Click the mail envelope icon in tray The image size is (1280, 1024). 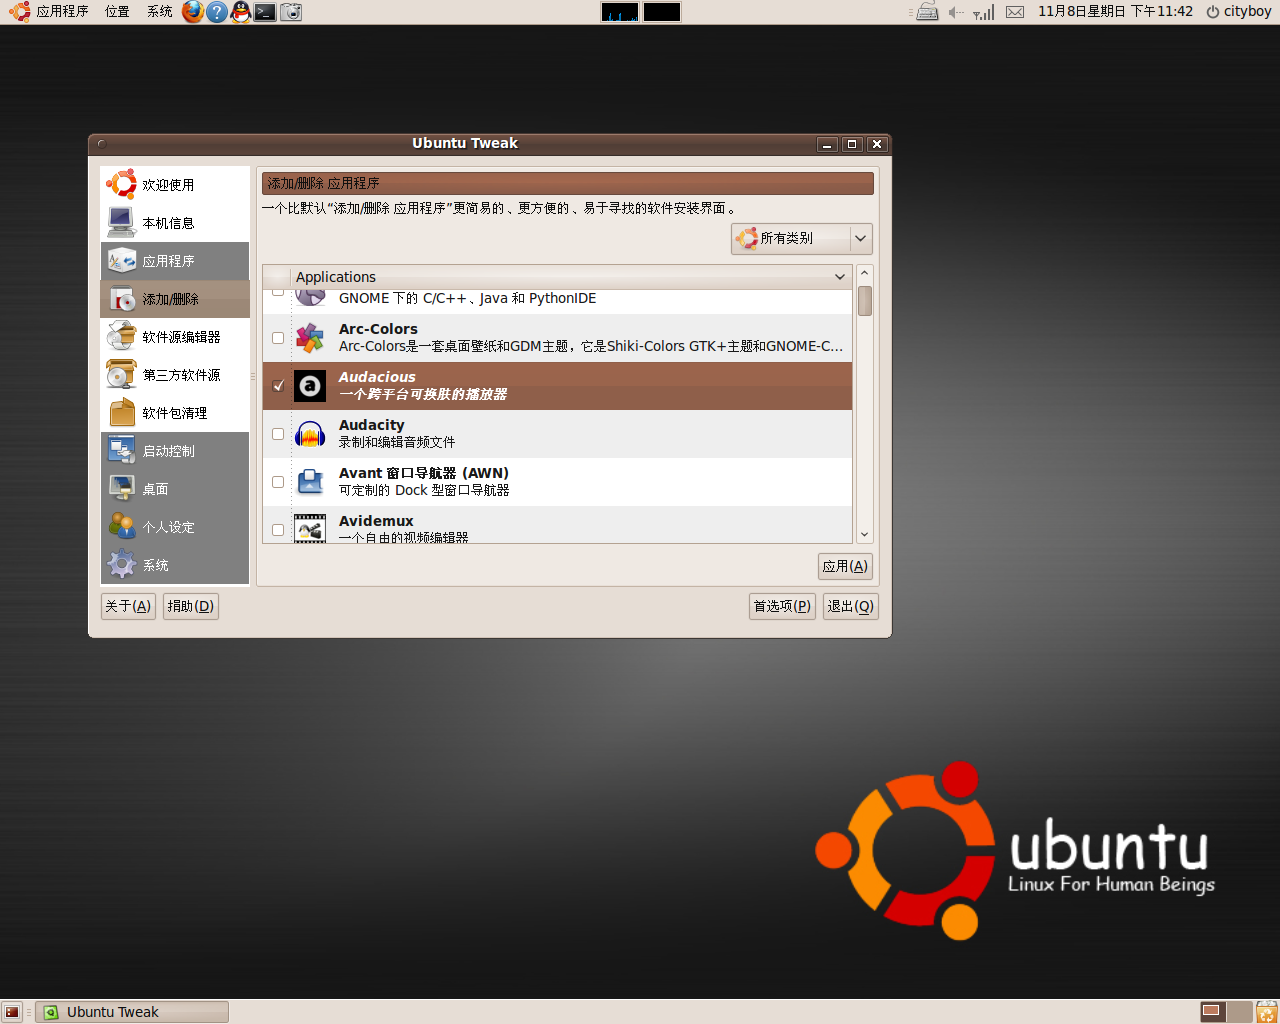(1015, 12)
